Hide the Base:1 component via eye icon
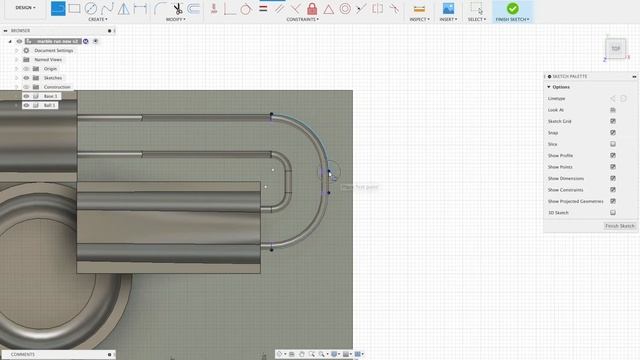 (26, 96)
